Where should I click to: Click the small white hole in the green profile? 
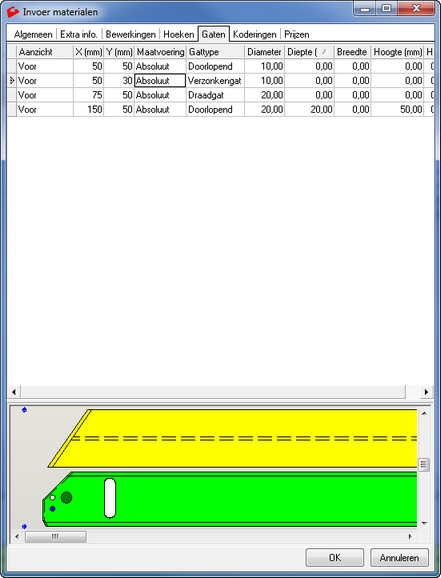tap(52, 498)
